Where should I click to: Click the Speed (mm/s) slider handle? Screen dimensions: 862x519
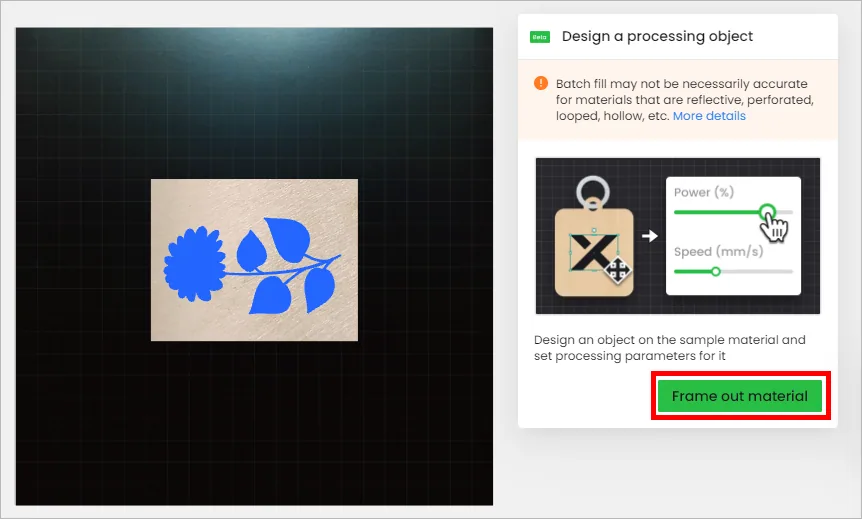(x=715, y=271)
